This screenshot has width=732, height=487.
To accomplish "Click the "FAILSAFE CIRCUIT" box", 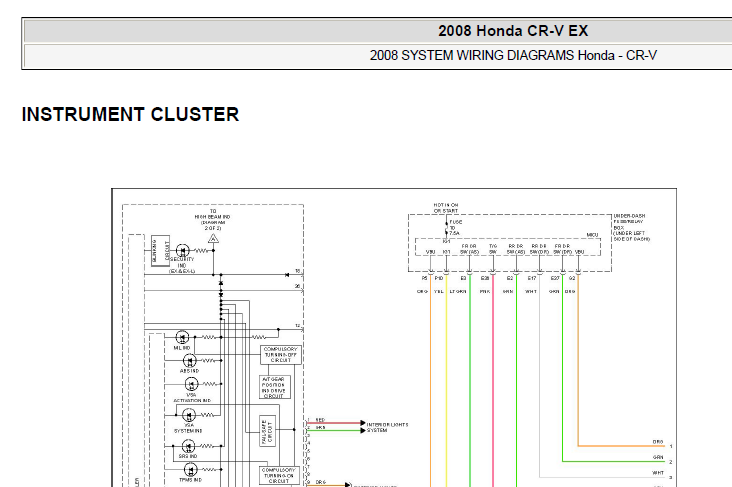I will click(x=267, y=431).
